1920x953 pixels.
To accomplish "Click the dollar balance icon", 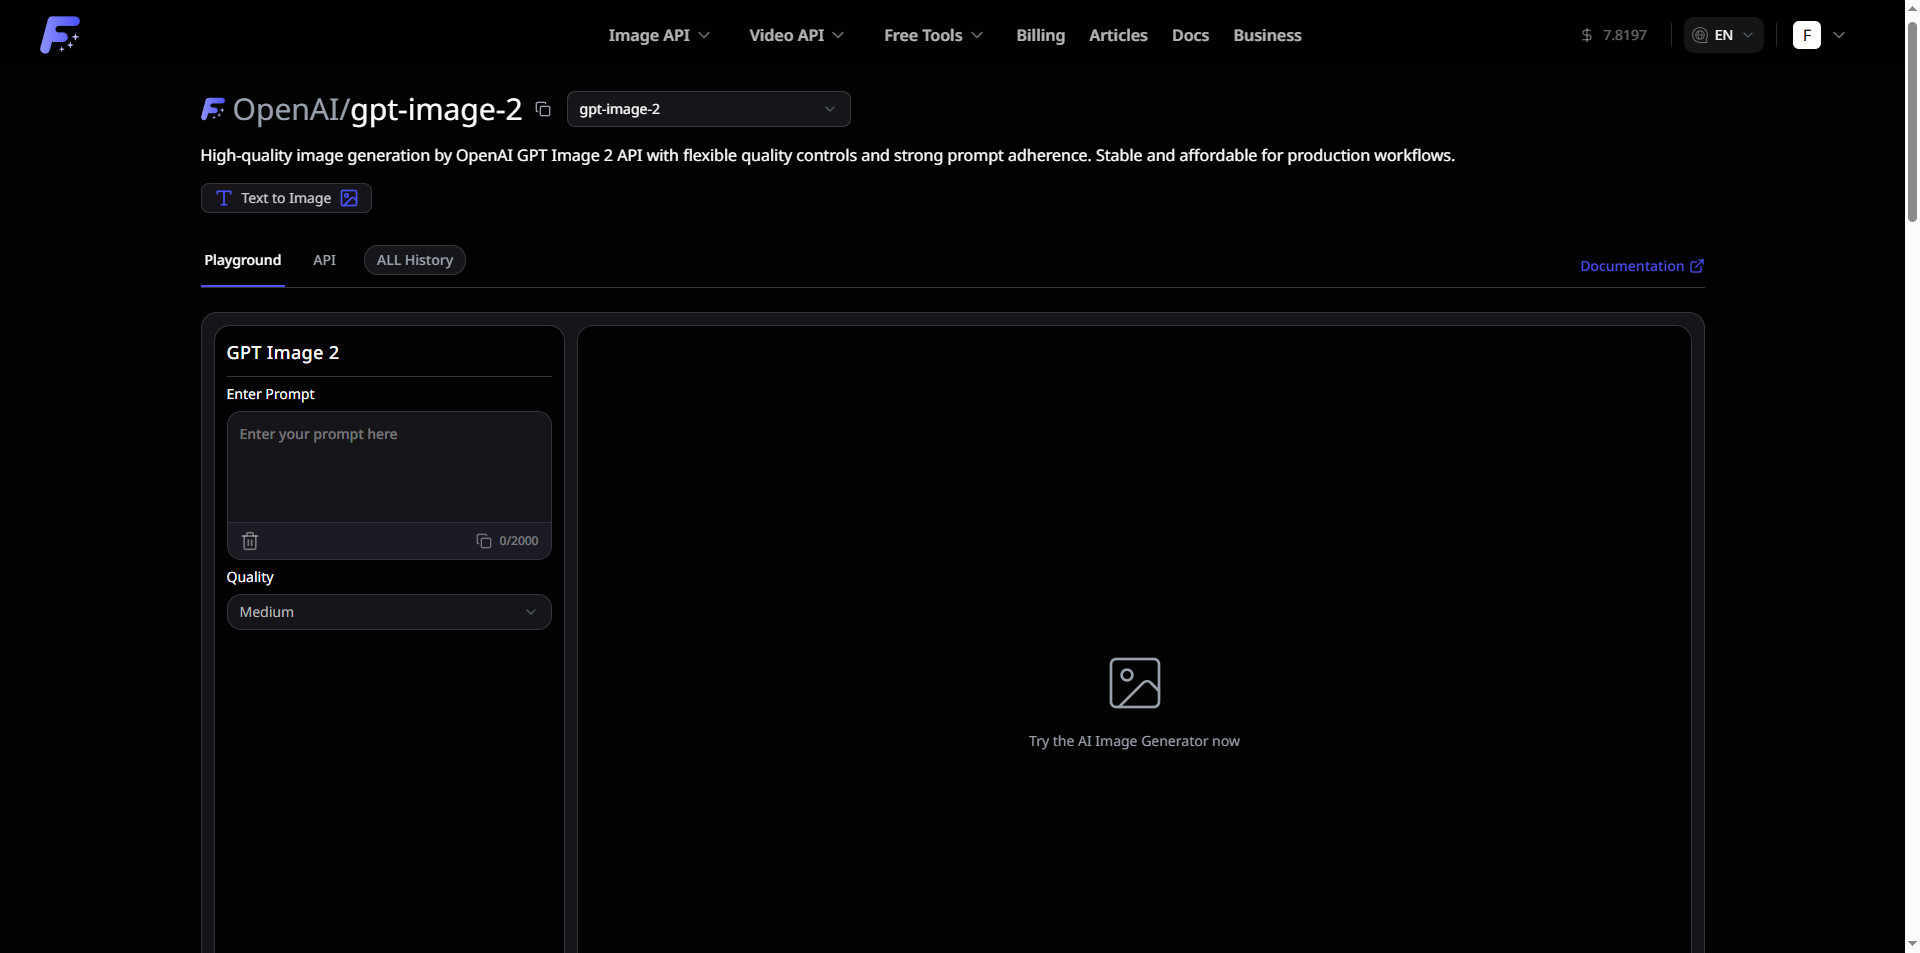I will pos(1586,35).
